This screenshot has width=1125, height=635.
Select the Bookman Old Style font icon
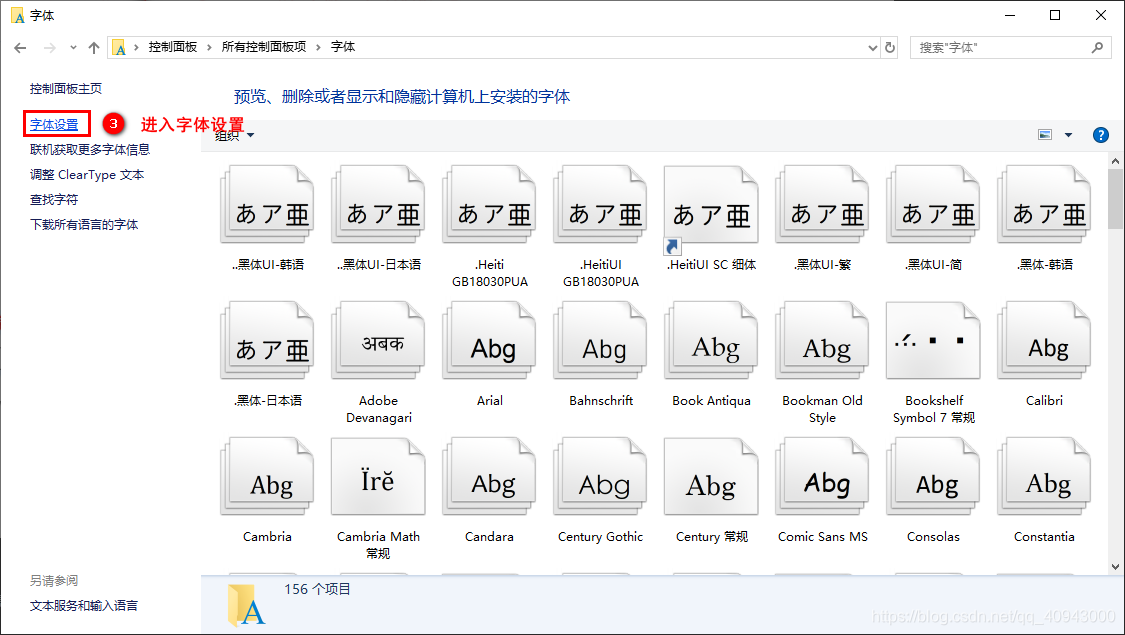[822, 341]
